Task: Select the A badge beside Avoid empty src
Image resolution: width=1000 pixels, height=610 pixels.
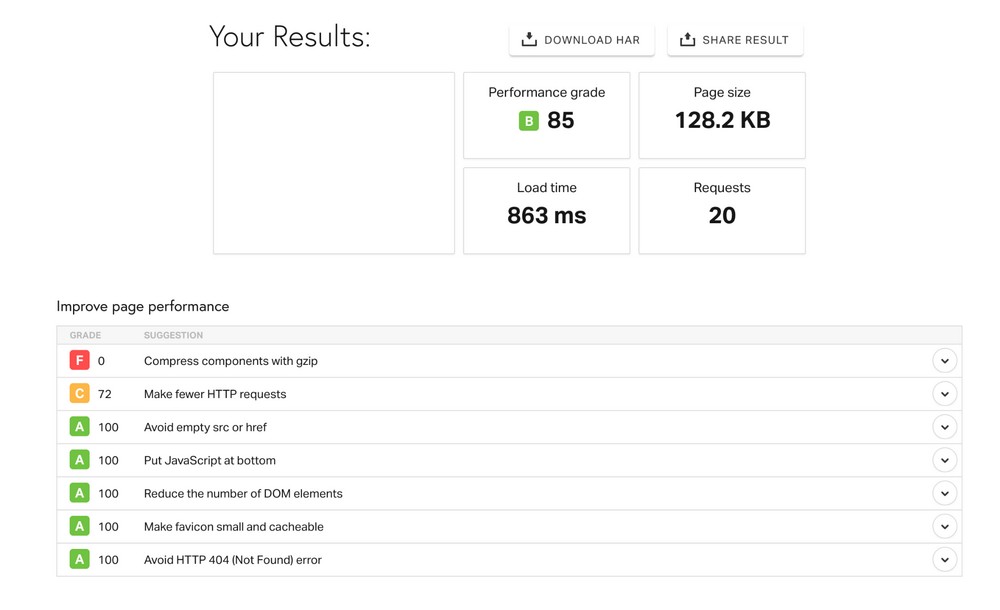Action: (79, 426)
